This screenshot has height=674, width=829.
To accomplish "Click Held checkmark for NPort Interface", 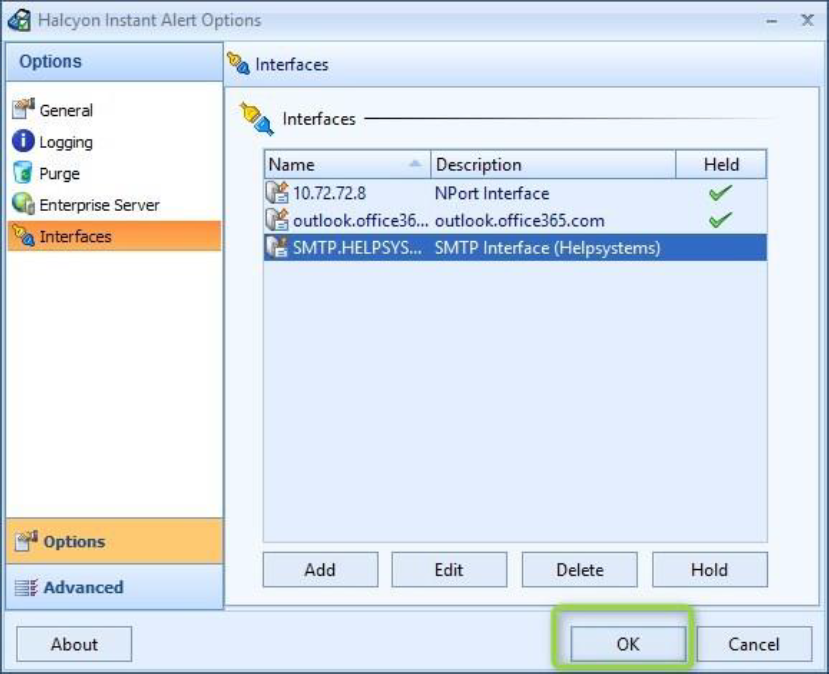I will (720, 193).
